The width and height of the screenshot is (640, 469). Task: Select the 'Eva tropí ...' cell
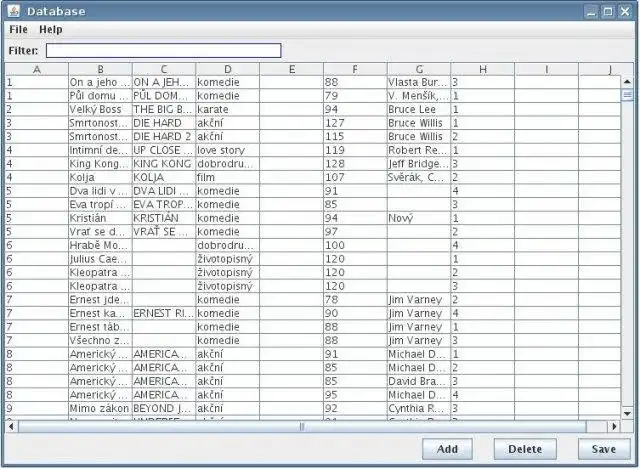tap(100, 204)
